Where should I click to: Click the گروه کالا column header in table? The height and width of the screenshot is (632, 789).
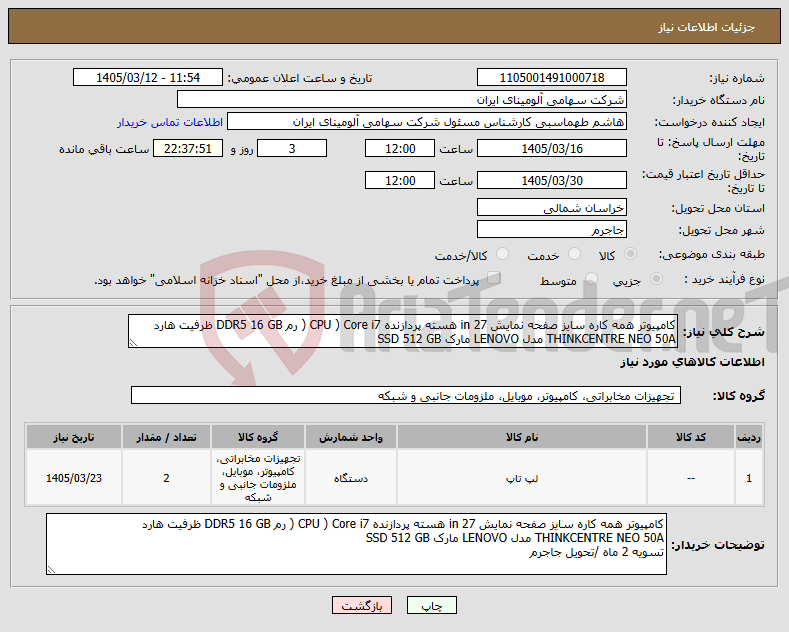[x=258, y=437]
